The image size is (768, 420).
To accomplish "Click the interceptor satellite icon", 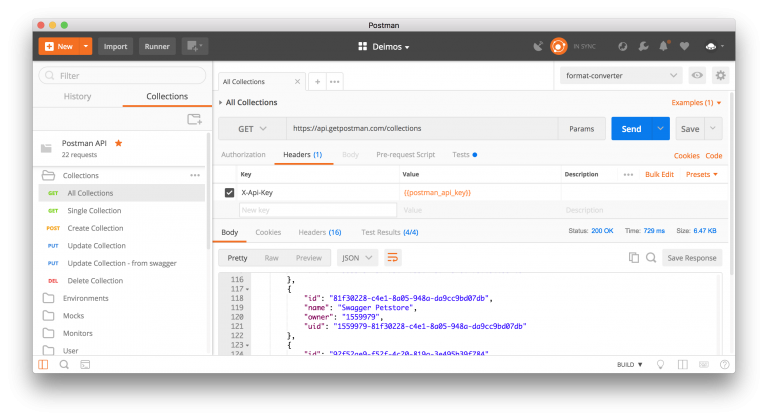I will (x=538, y=47).
